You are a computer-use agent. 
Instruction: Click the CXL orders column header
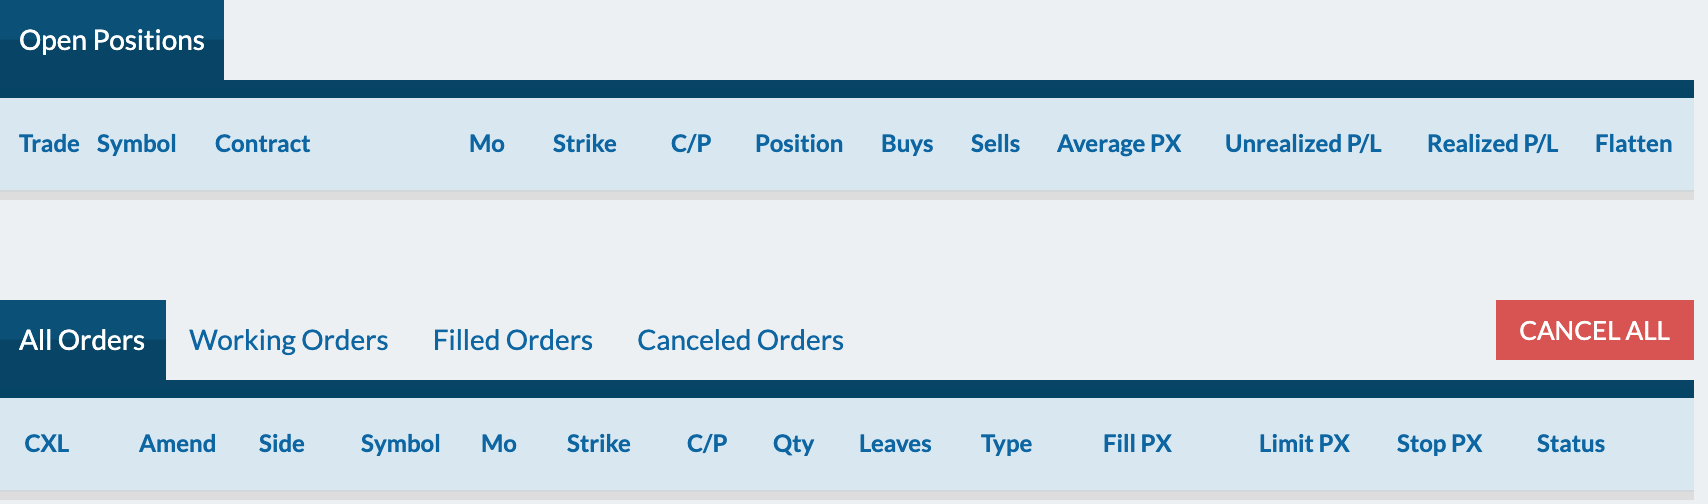pos(47,444)
